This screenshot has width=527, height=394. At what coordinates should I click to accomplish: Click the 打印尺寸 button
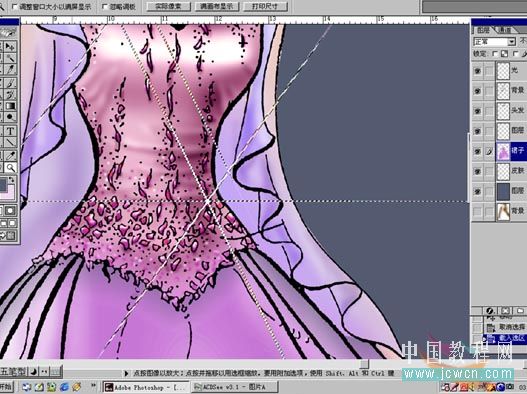(265, 6)
